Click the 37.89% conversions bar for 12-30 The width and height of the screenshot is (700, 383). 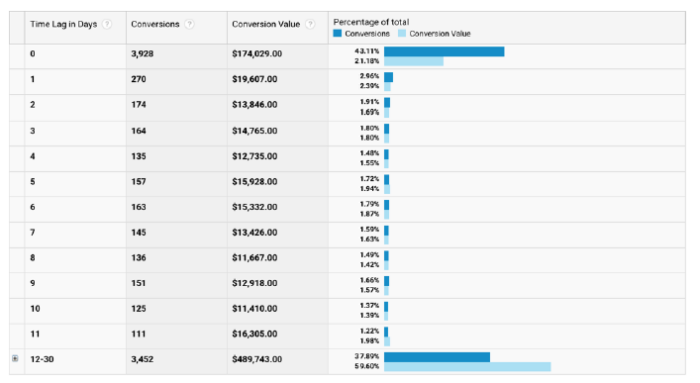coord(437,357)
